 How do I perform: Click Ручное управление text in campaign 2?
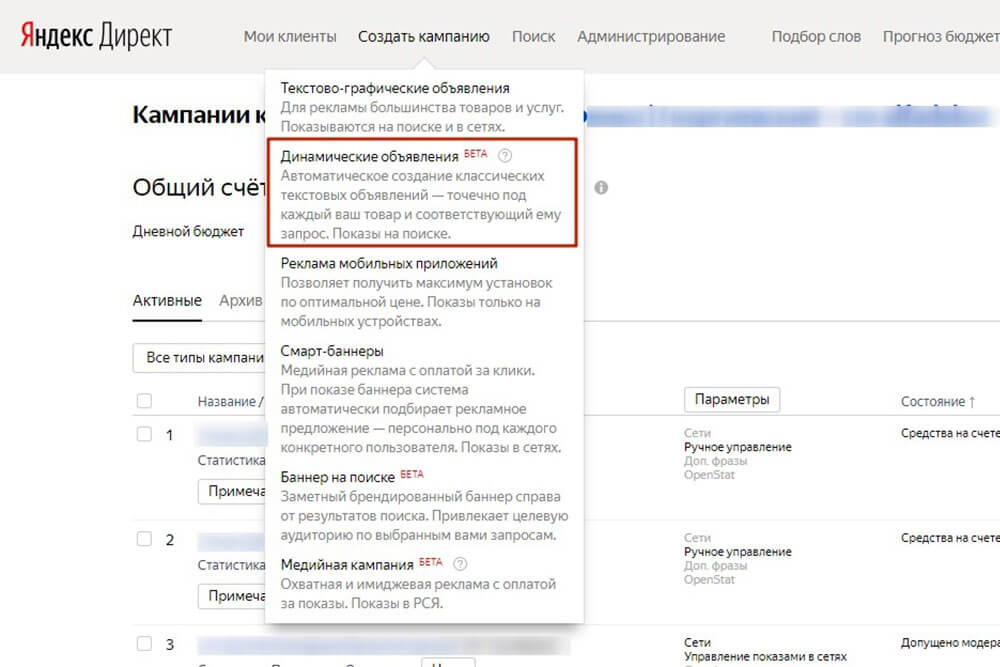pos(737,552)
